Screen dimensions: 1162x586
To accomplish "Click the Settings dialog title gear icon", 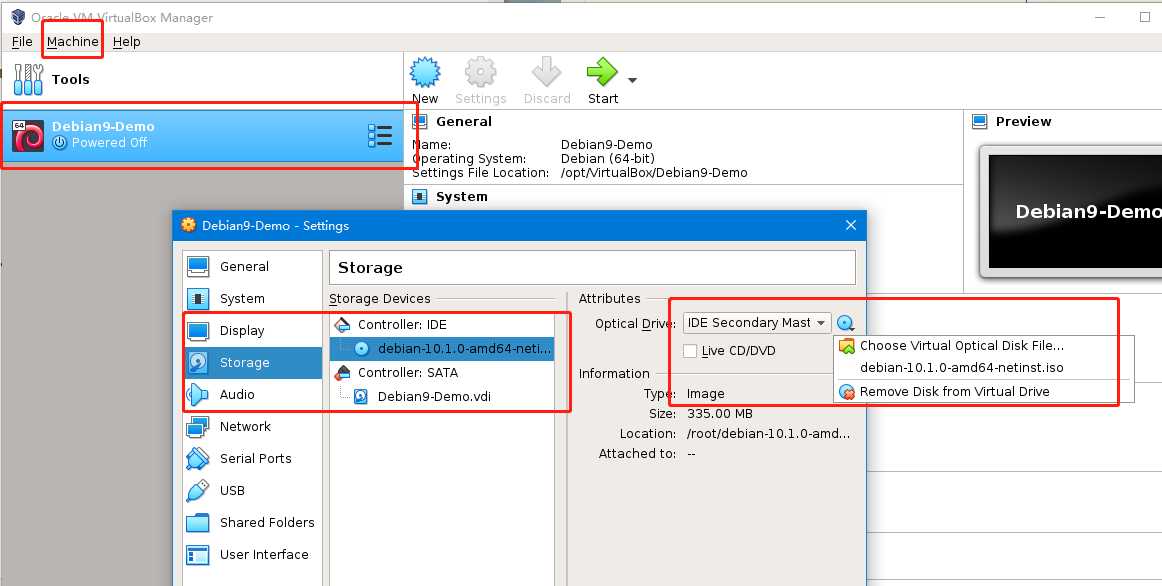I will tap(188, 225).
